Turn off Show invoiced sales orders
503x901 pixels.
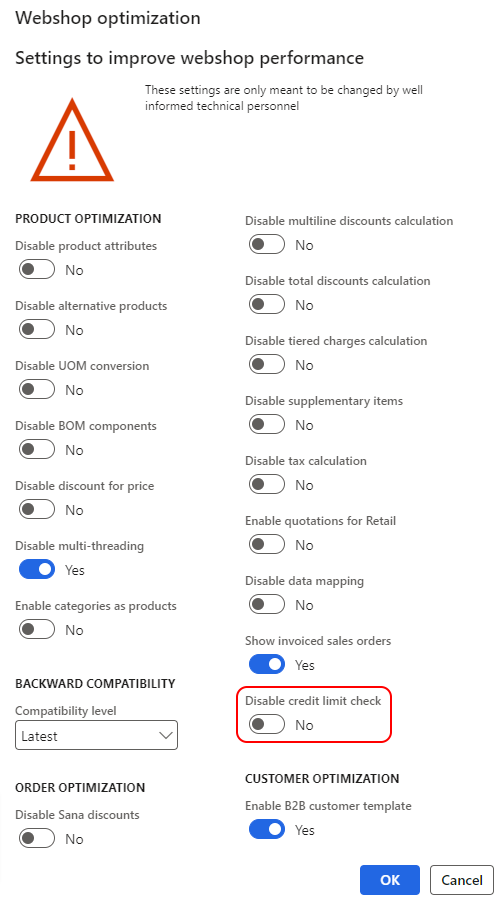pos(267,665)
